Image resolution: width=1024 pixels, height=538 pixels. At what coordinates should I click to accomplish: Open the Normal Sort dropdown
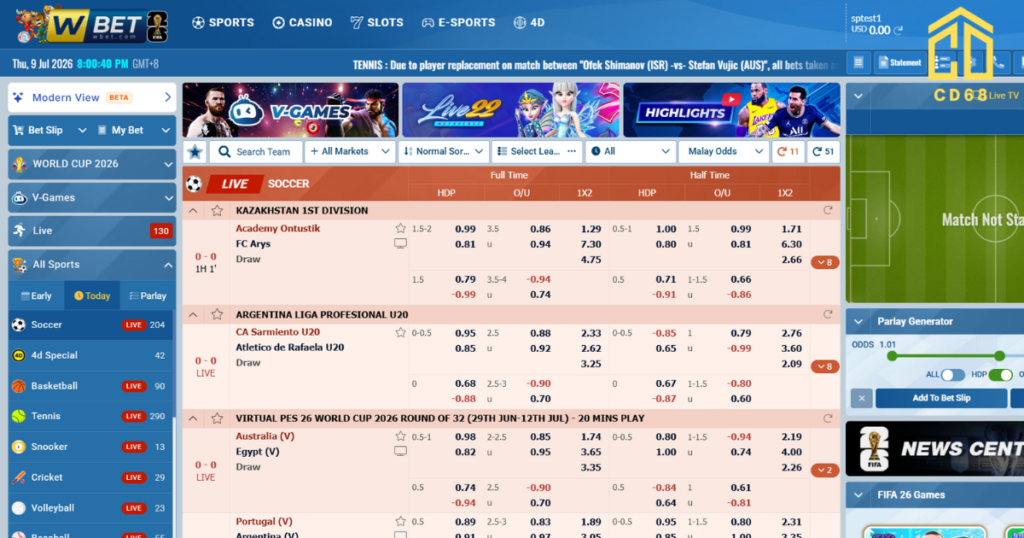pyautogui.click(x=443, y=151)
